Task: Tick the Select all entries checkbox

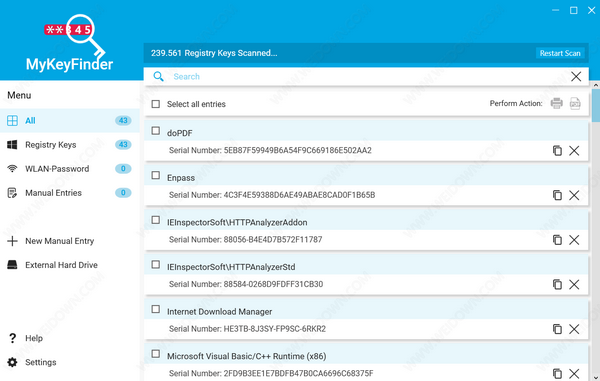Action: tap(156, 104)
